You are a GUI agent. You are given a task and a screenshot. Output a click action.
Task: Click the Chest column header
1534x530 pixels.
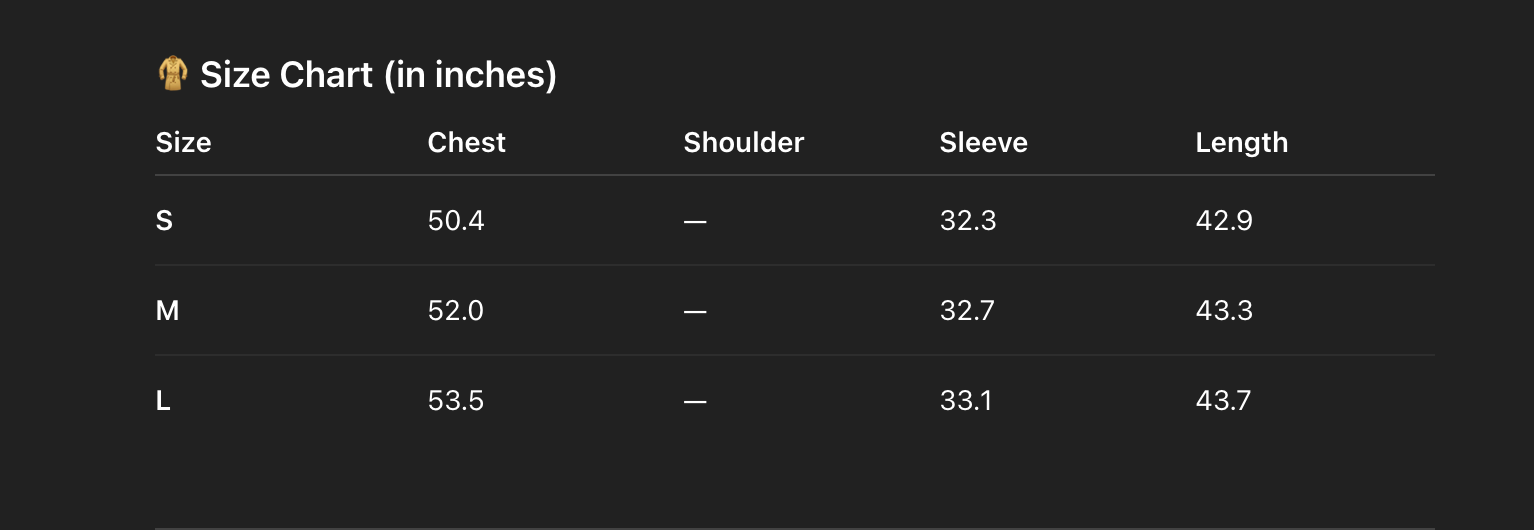click(466, 142)
